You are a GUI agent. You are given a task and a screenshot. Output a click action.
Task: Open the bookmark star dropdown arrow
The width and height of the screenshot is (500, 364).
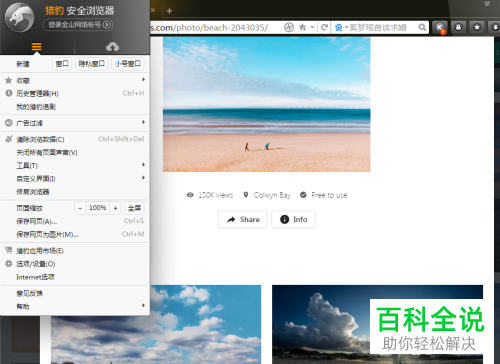pos(312,27)
